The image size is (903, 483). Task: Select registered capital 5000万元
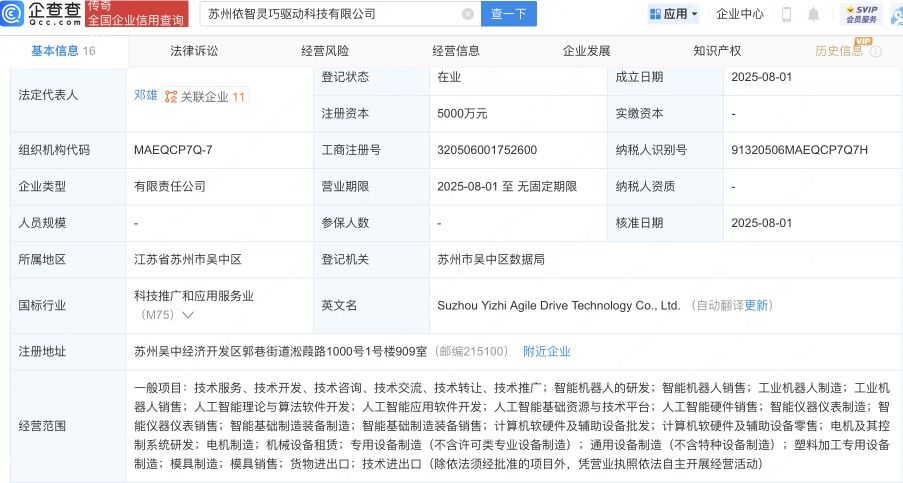click(462, 113)
